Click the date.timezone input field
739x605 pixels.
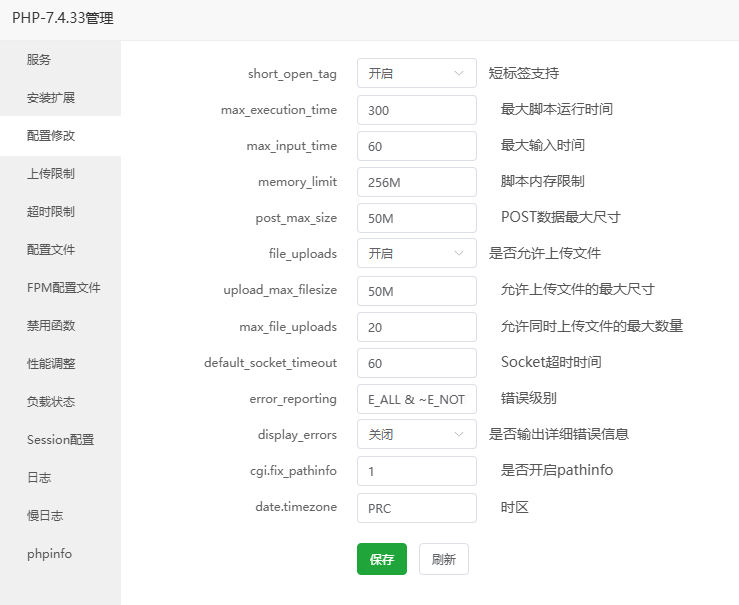point(416,508)
